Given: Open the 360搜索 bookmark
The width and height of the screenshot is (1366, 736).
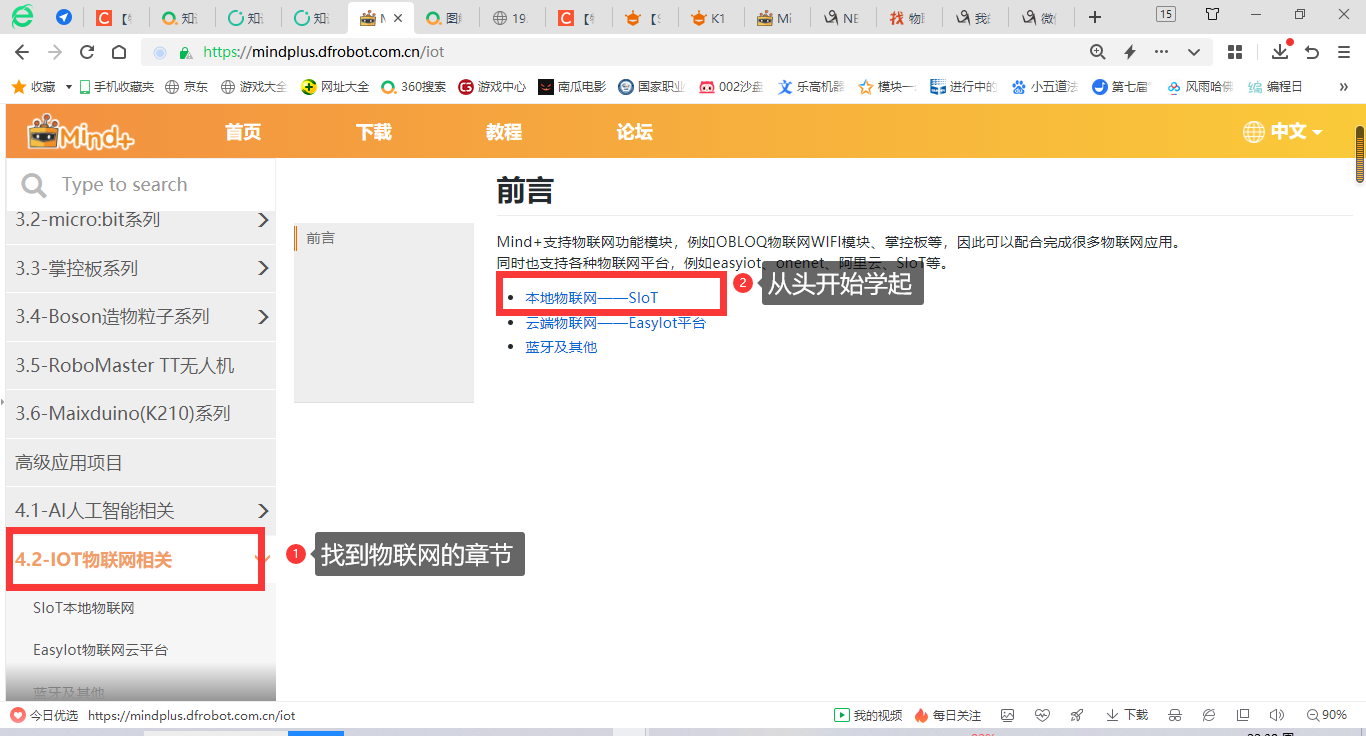Looking at the screenshot, I should coord(414,87).
